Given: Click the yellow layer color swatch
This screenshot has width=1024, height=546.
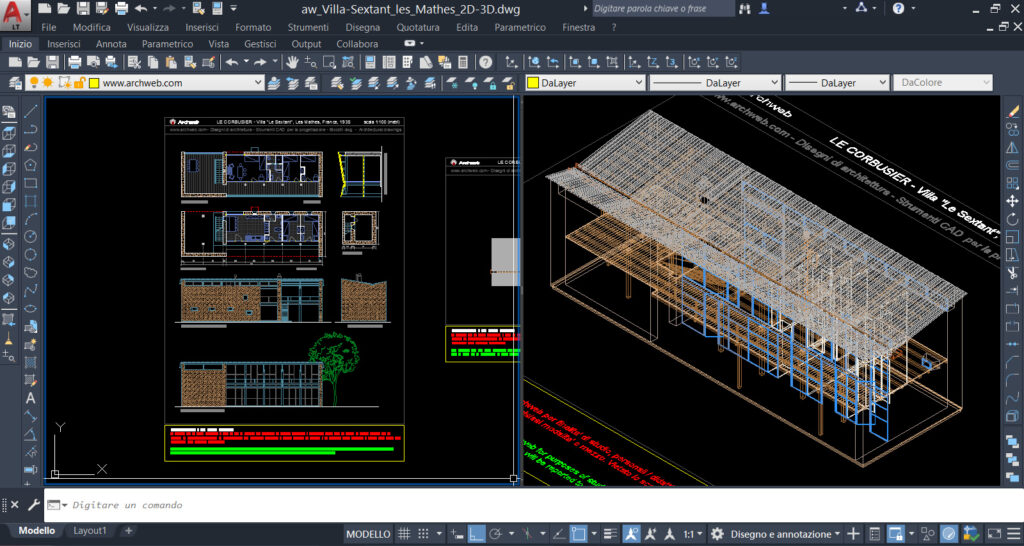Looking at the screenshot, I should point(93,83).
